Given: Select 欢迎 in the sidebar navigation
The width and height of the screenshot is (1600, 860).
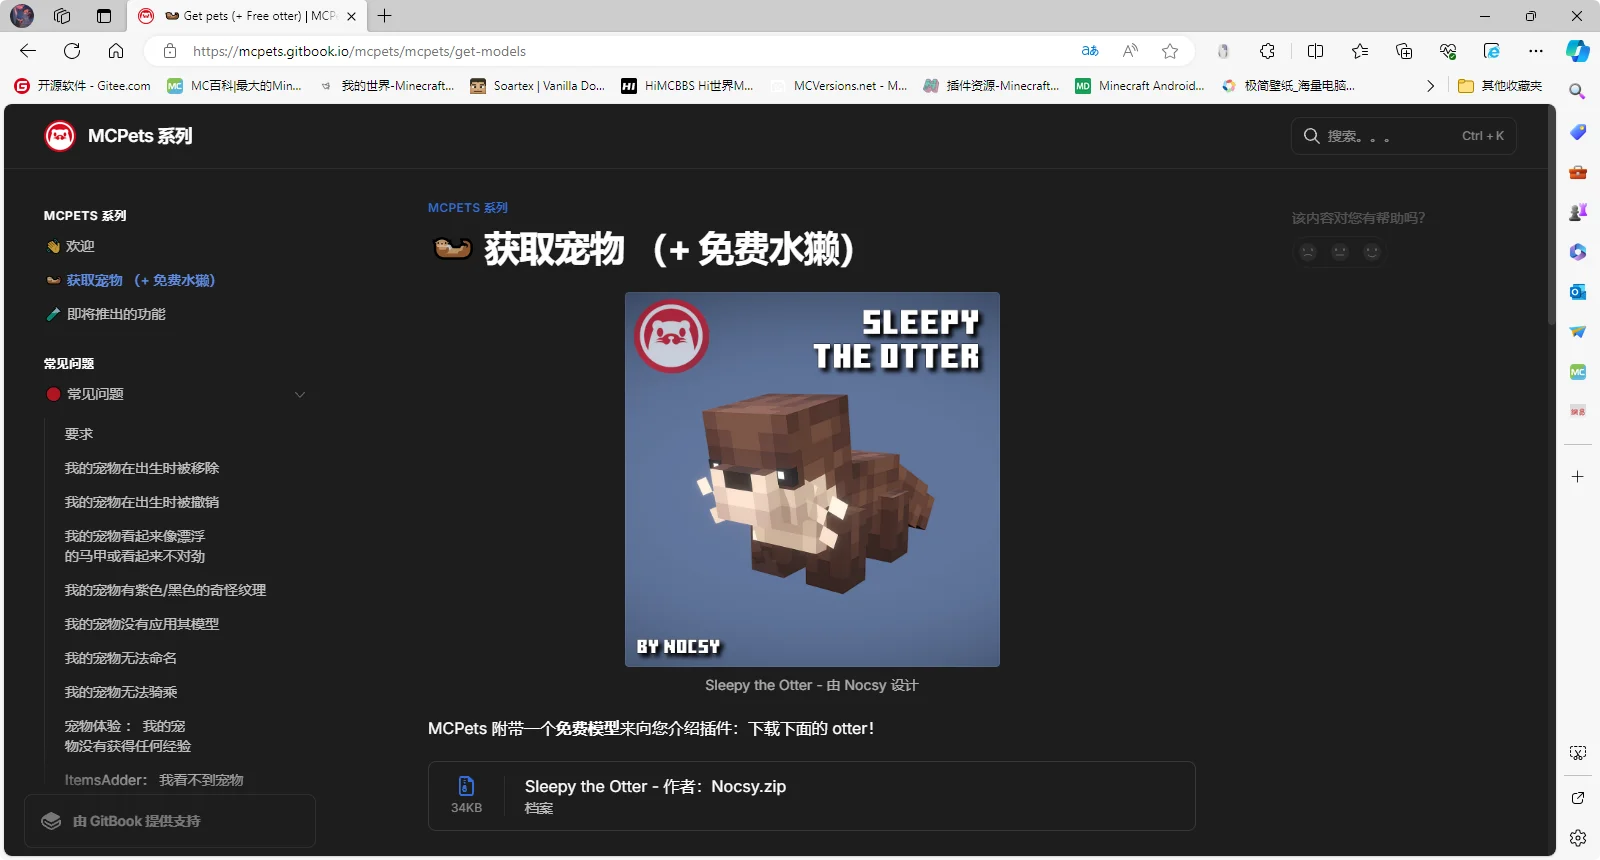Looking at the screenshot, I should pos(80,247).
